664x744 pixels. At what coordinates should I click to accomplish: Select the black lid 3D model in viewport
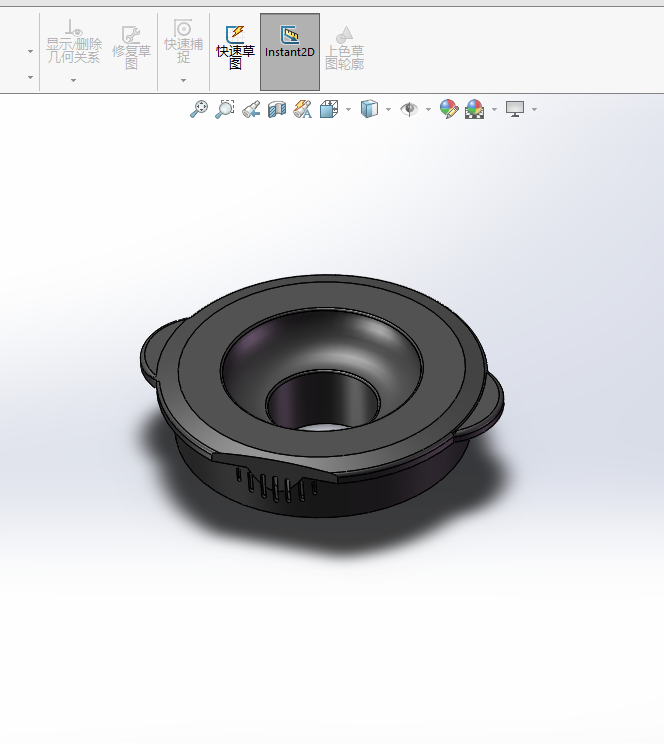(321, 396)
